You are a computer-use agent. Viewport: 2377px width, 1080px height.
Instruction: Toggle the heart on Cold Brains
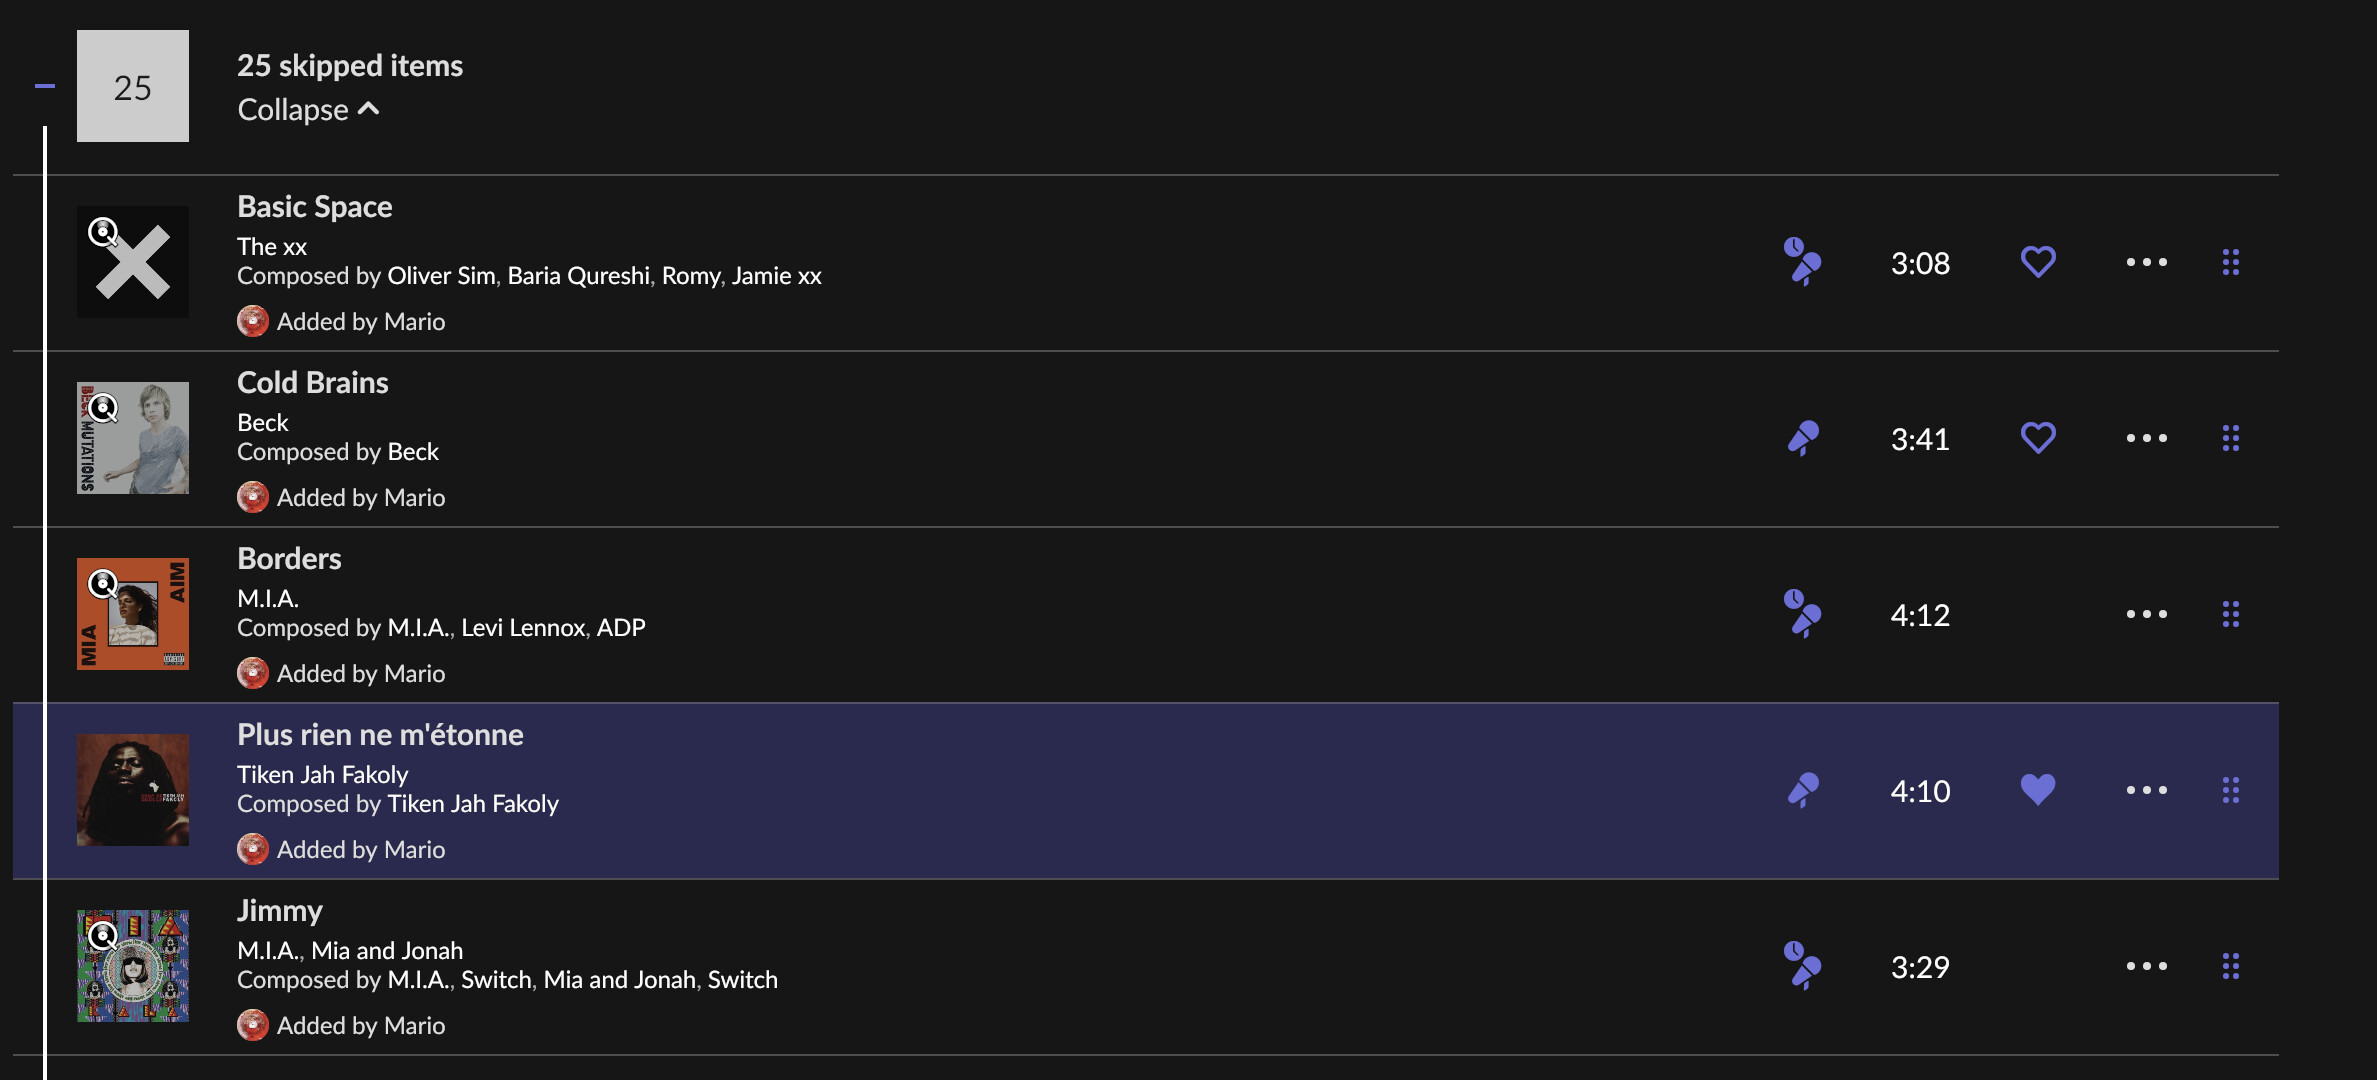(x=2037, y=438)
